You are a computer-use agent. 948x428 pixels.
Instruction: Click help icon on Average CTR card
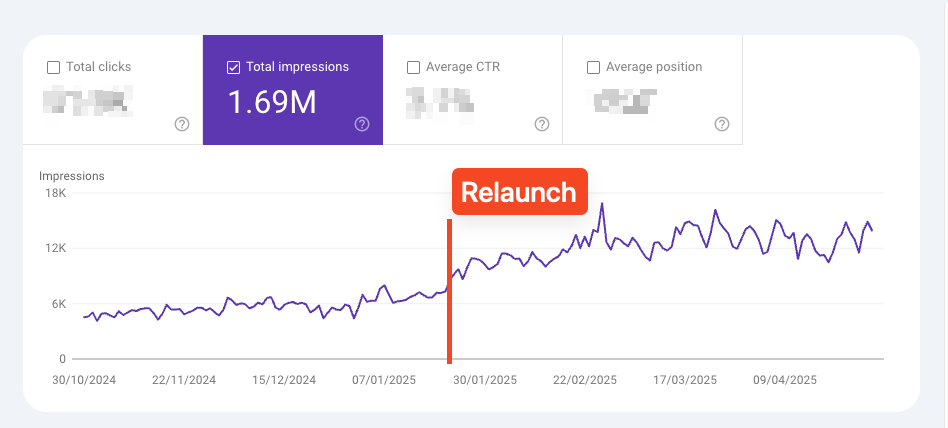(x=542, y=124)
